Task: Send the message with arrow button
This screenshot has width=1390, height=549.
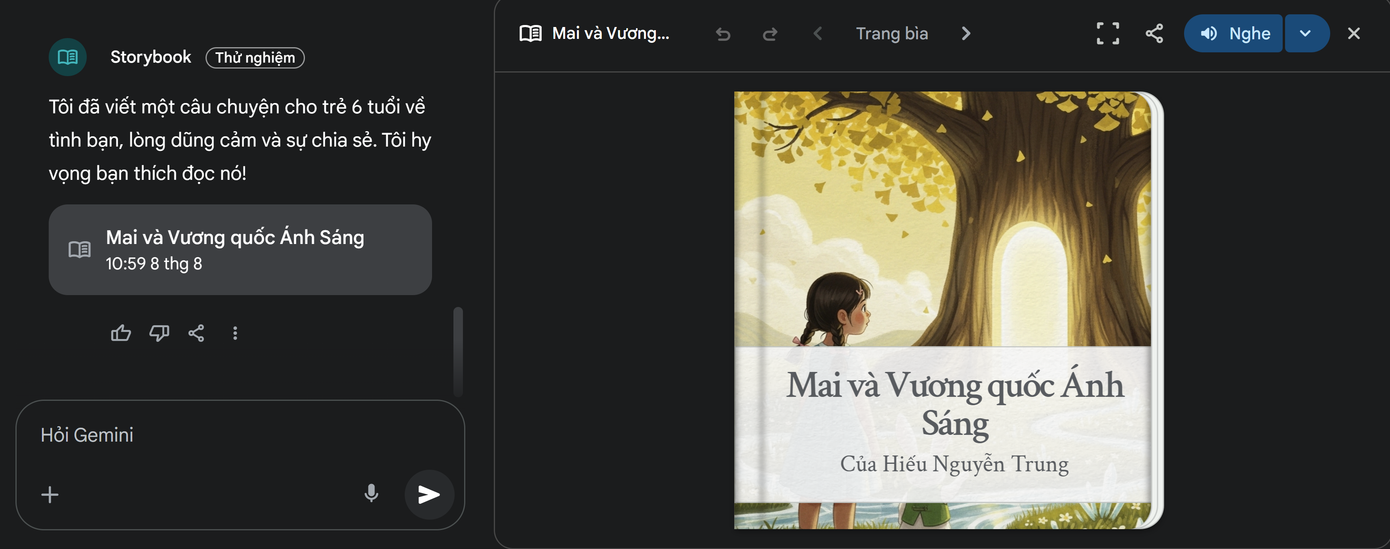Action: coord(429,494)
